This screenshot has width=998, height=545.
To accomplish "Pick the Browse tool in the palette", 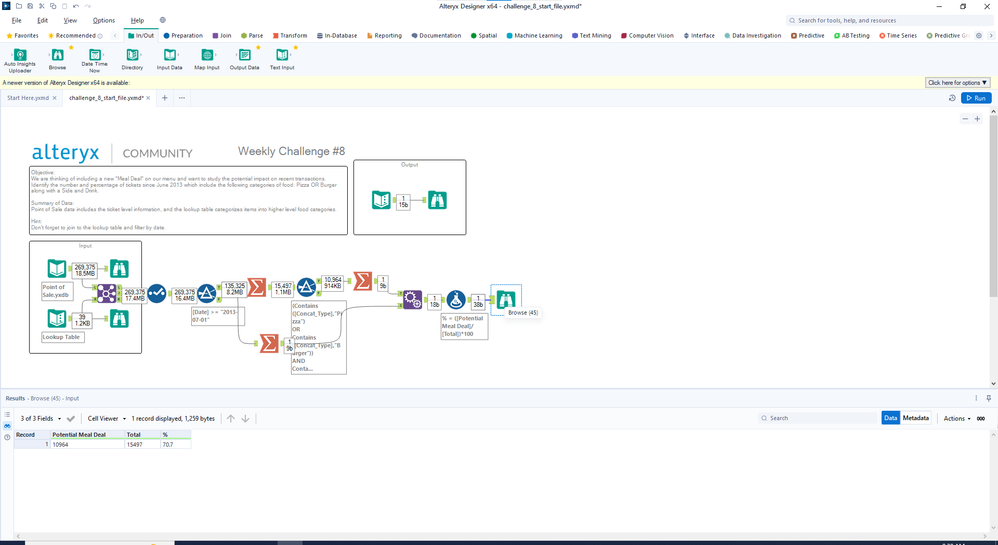I will pos(57,59).
